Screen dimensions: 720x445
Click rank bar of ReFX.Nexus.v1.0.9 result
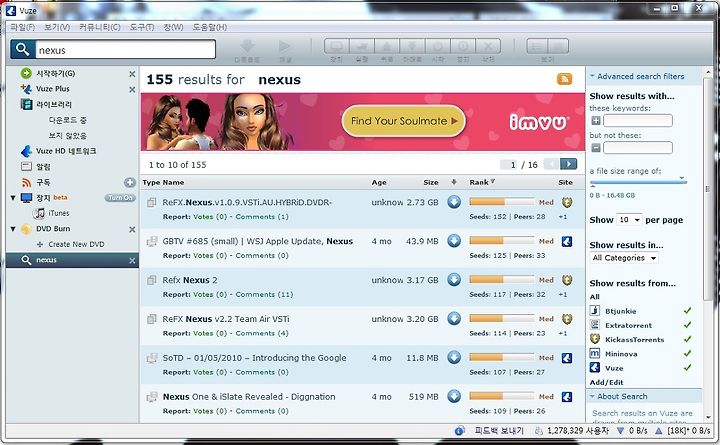[501, 202]
